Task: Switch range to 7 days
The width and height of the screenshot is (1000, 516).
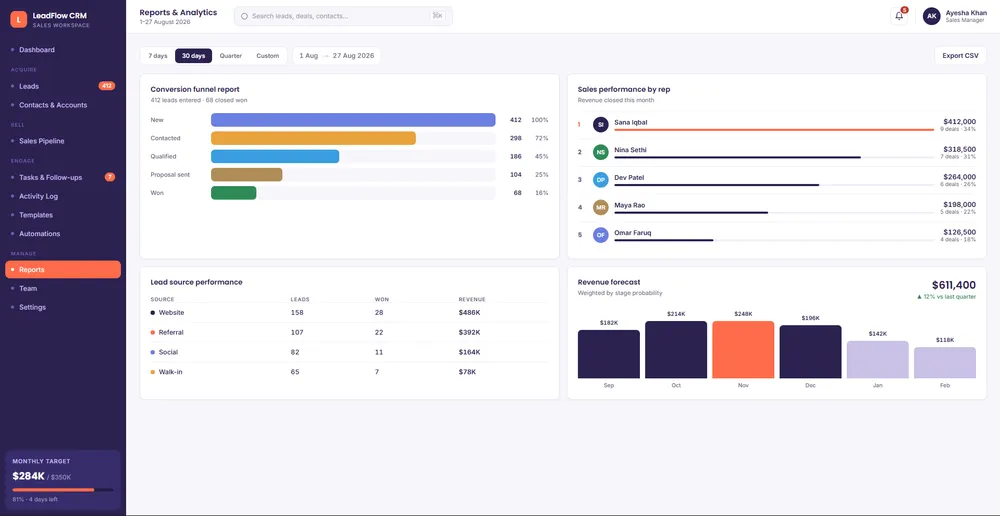Action: 158,56
